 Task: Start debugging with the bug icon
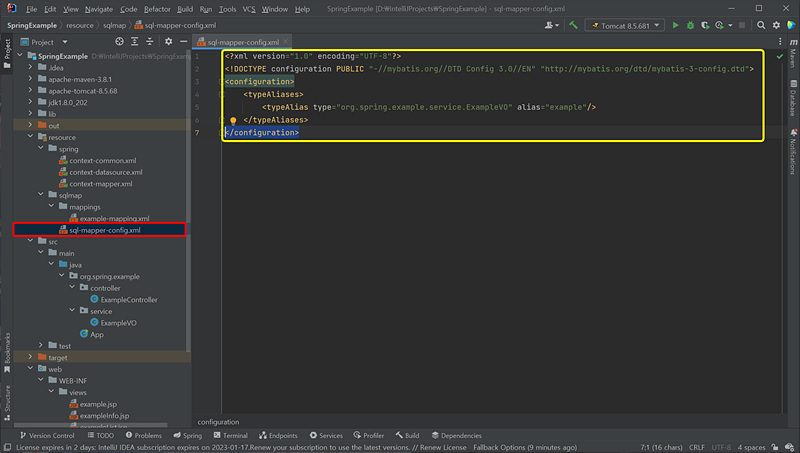click(690, 25)
